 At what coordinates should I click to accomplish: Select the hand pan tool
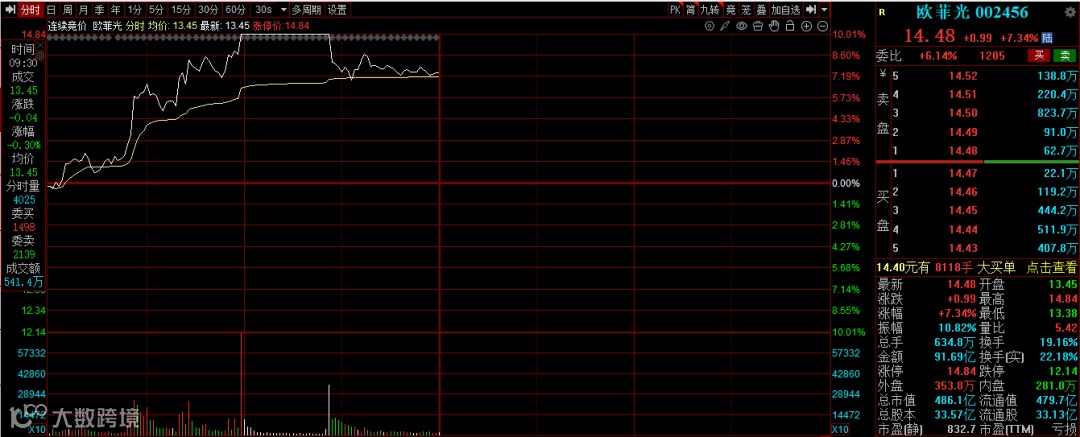[773, 26]
